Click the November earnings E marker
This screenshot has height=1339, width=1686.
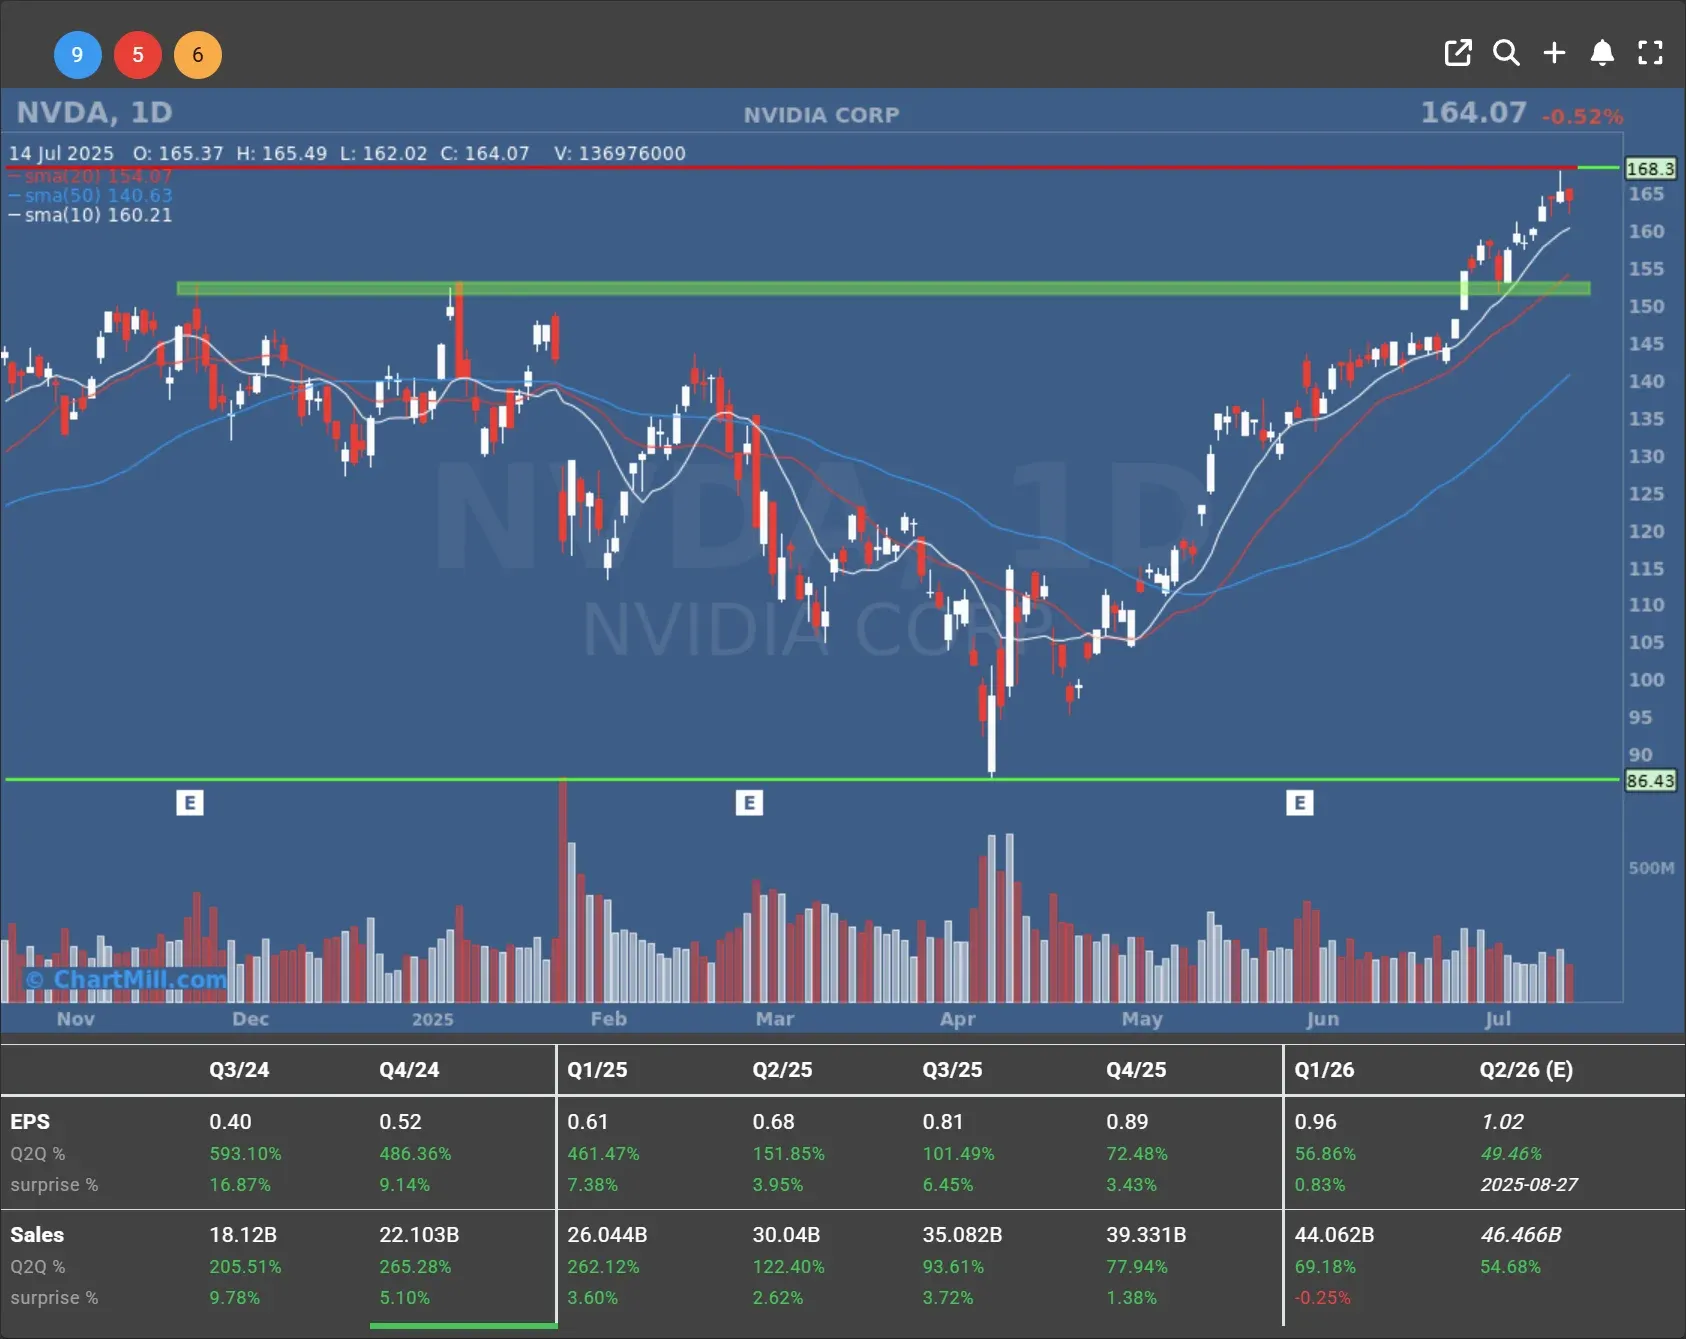190,802
